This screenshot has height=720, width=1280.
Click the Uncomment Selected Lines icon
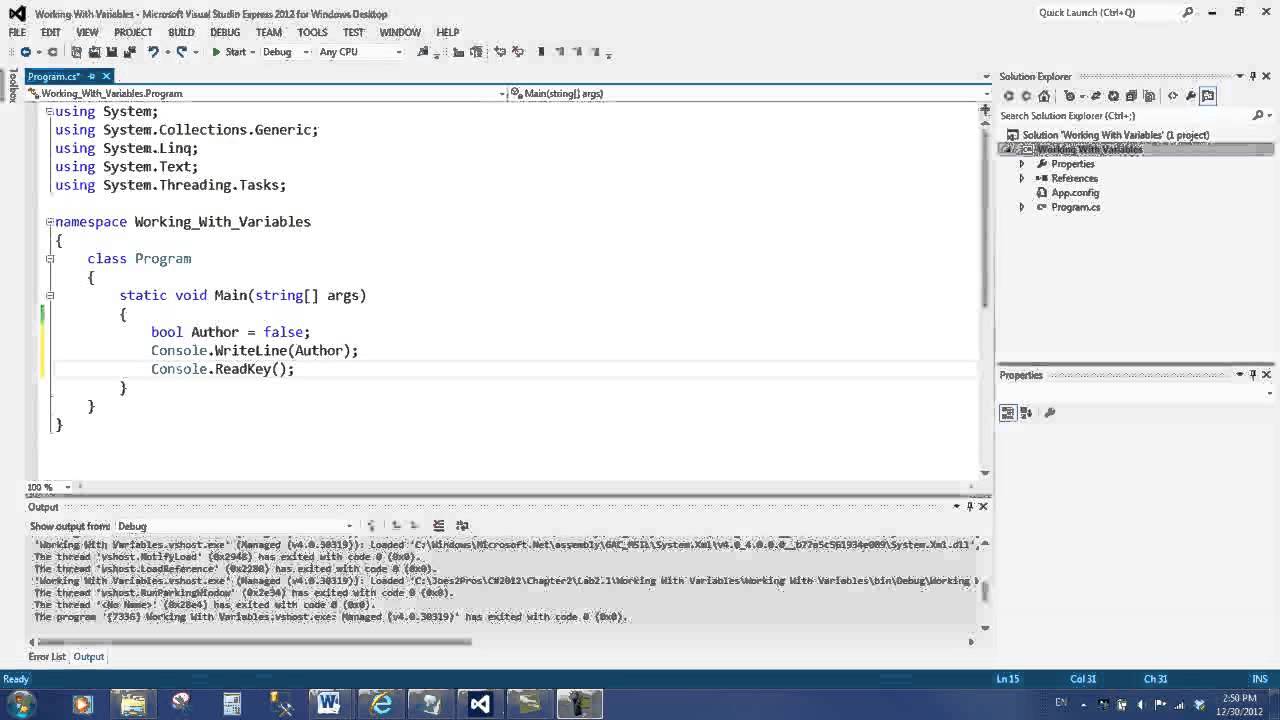tap(517, 52)
